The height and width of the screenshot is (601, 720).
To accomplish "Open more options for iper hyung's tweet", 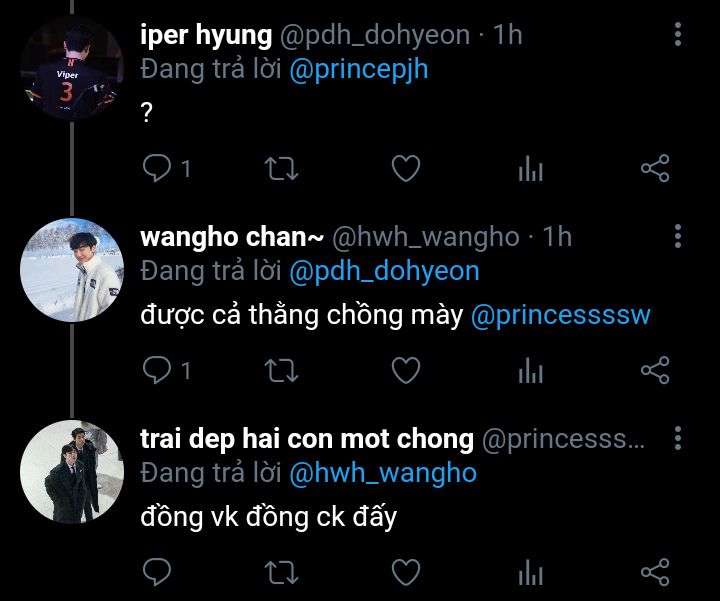I will click(678, 34).
